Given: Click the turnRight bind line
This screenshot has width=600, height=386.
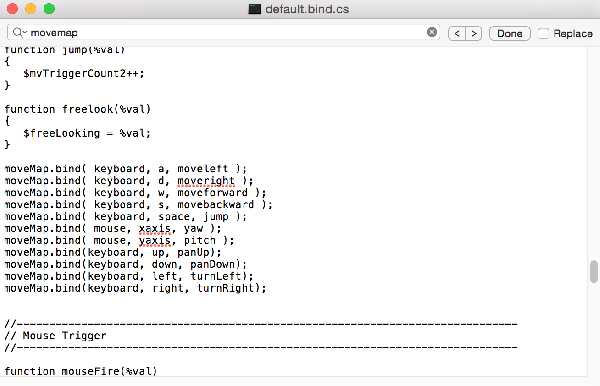Looking at the screenshot, I should click(x=135, y=288).
